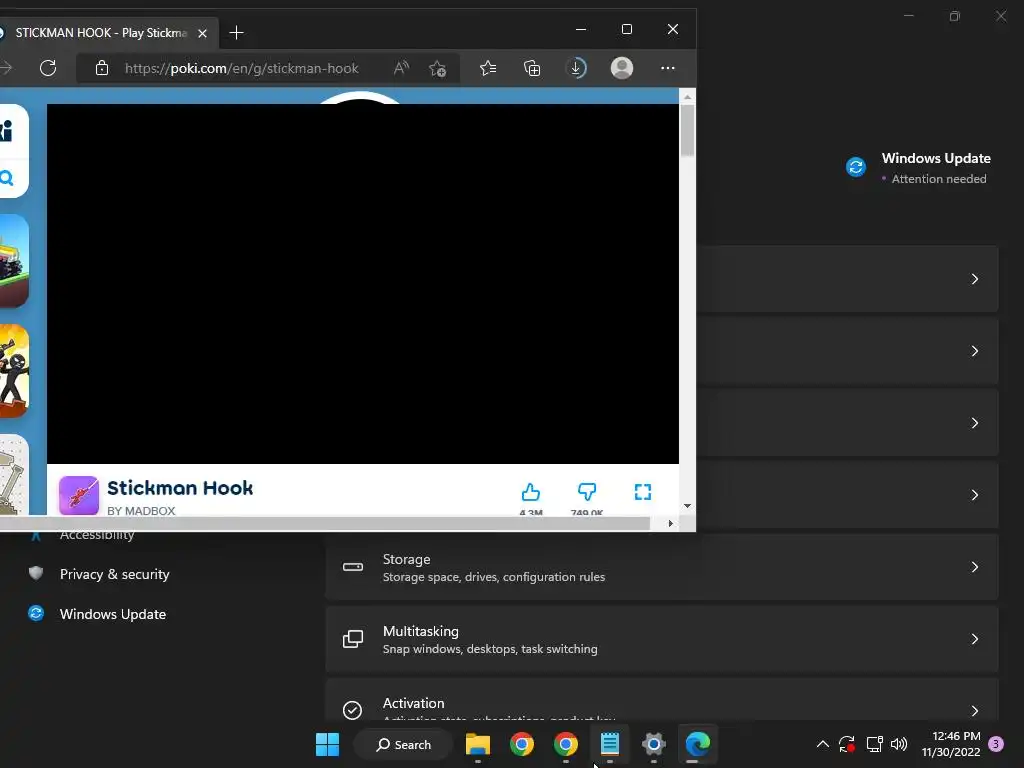Open Edge Settings and more menu
Image resolution: width=1024 pixels, height=768 pixels.
(x=667, y=68)
